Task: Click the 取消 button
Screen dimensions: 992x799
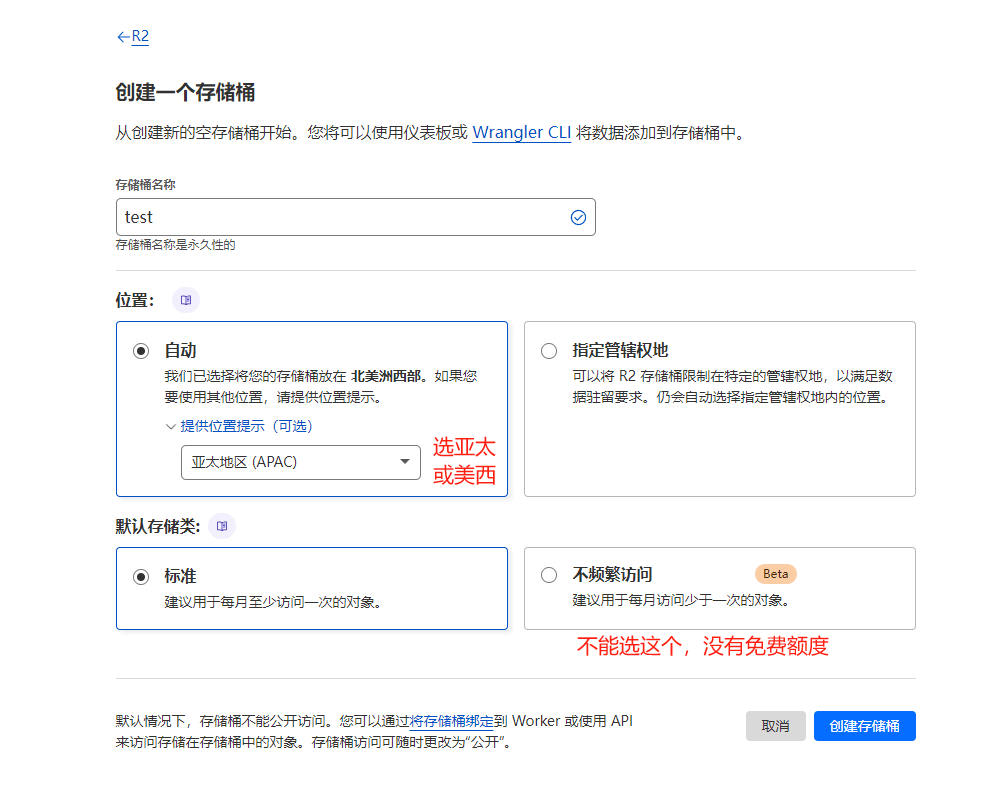Action: [775, 726]
